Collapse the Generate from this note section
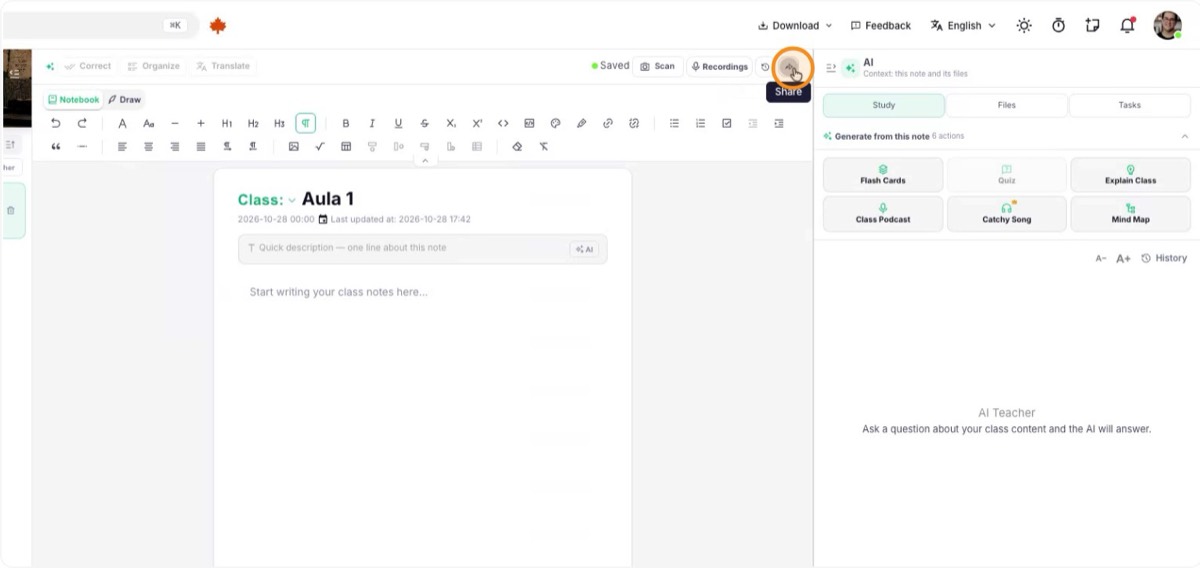The image size is (1200, 568). pos(1185,136)
